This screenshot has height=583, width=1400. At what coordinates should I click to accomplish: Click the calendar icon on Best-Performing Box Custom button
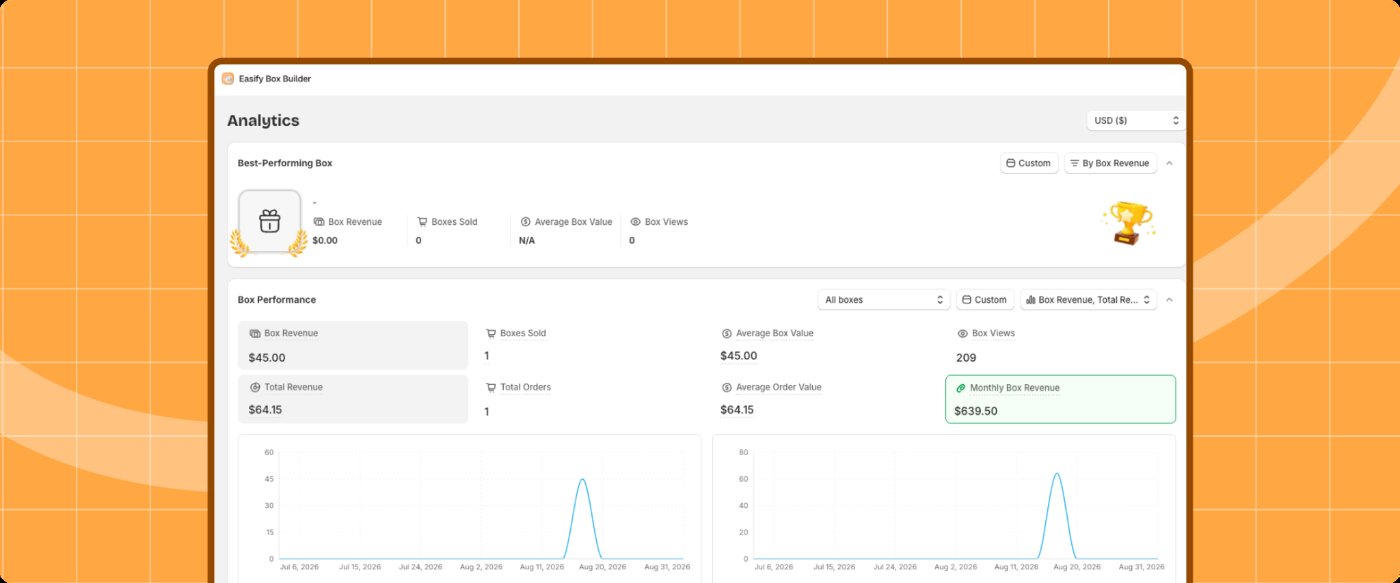(x=1010, y=163)
